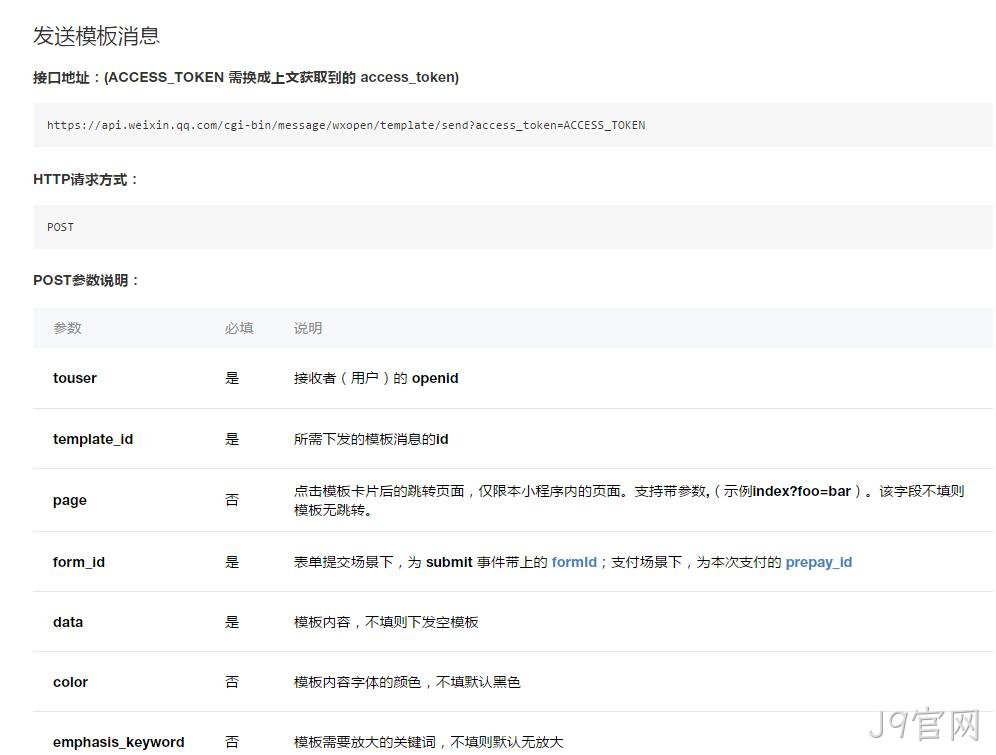This screenshot has width=996, height=755.
Task: Select the emphasis_keyword parameter name
Action: click(x=119, y=742)
